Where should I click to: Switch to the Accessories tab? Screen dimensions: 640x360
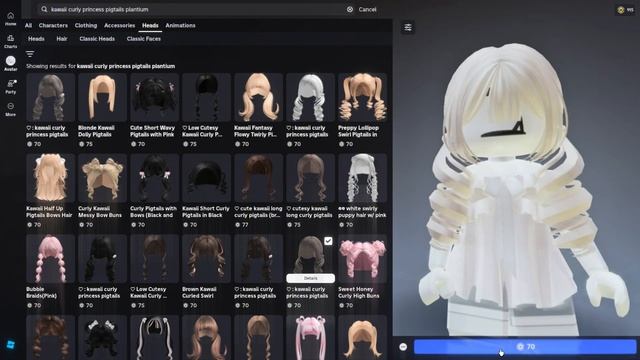[119, 25]
